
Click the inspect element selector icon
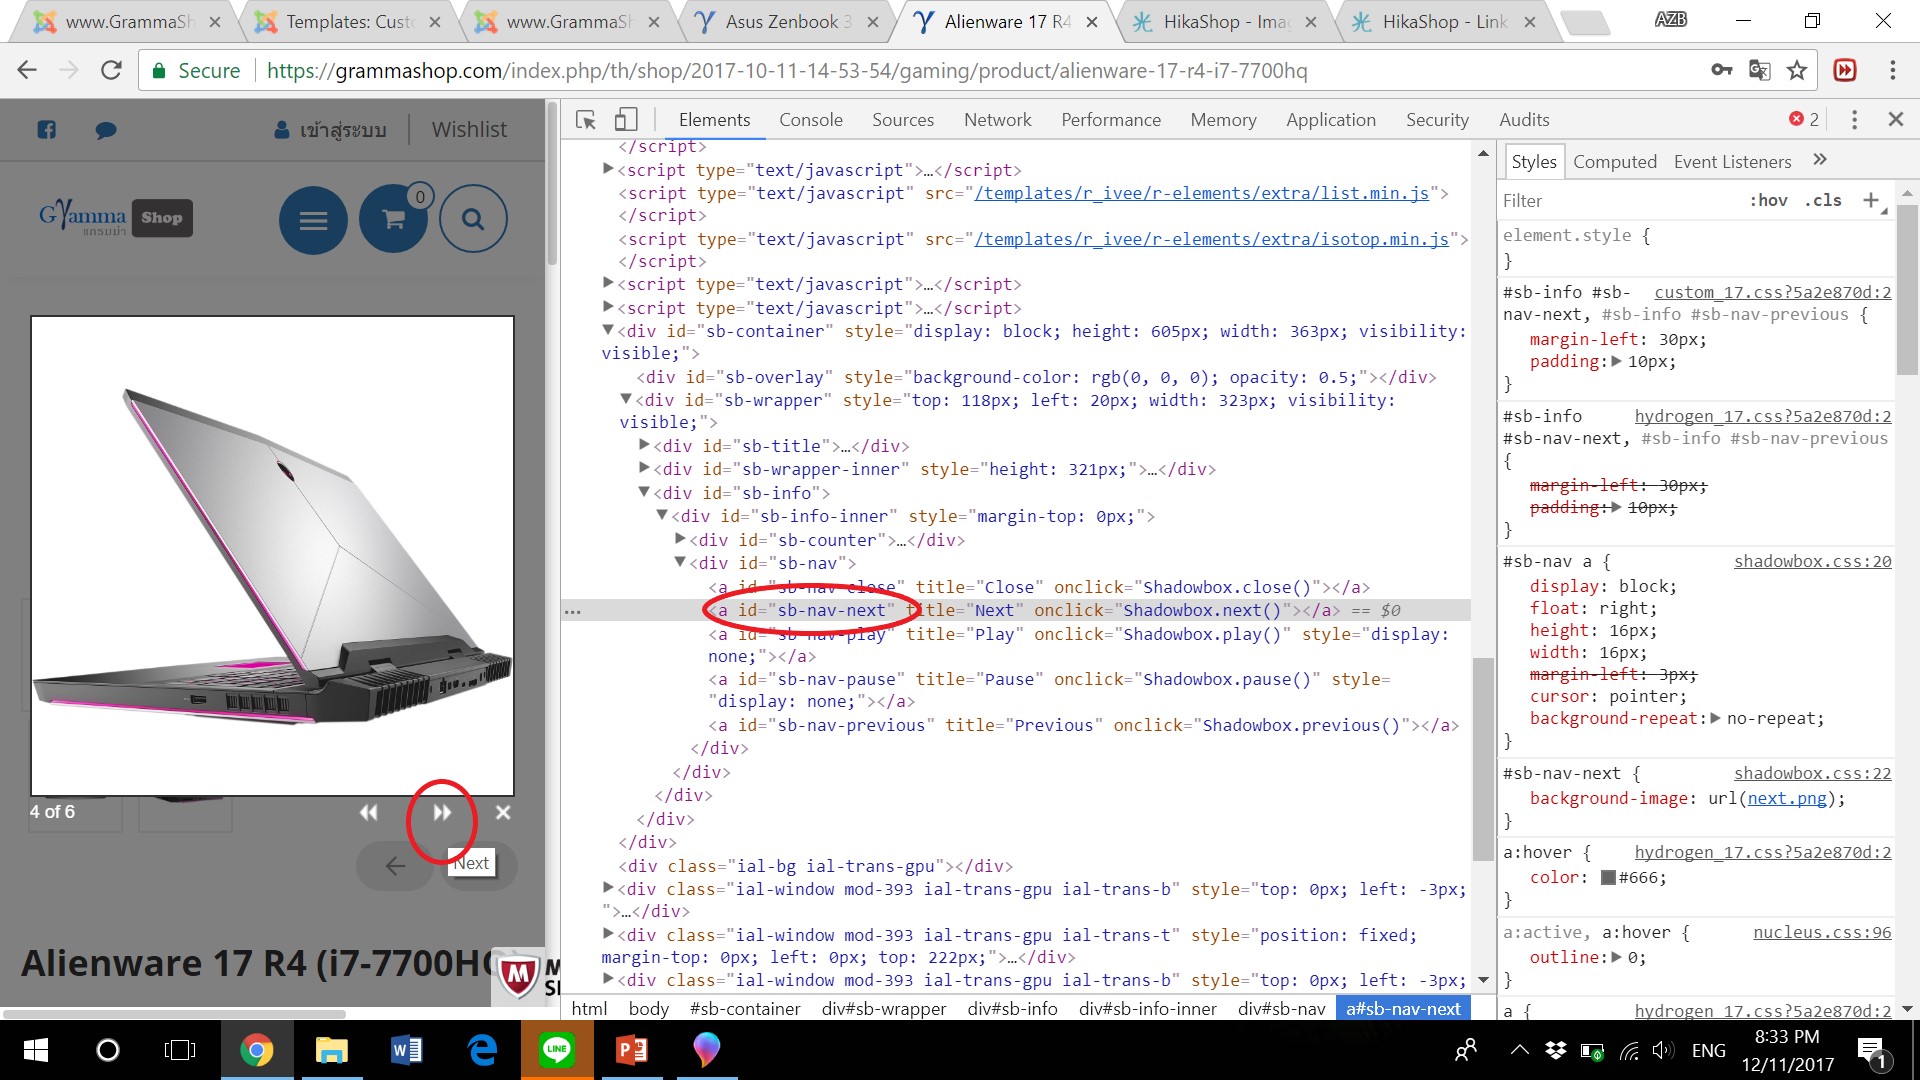pos(586,120)
